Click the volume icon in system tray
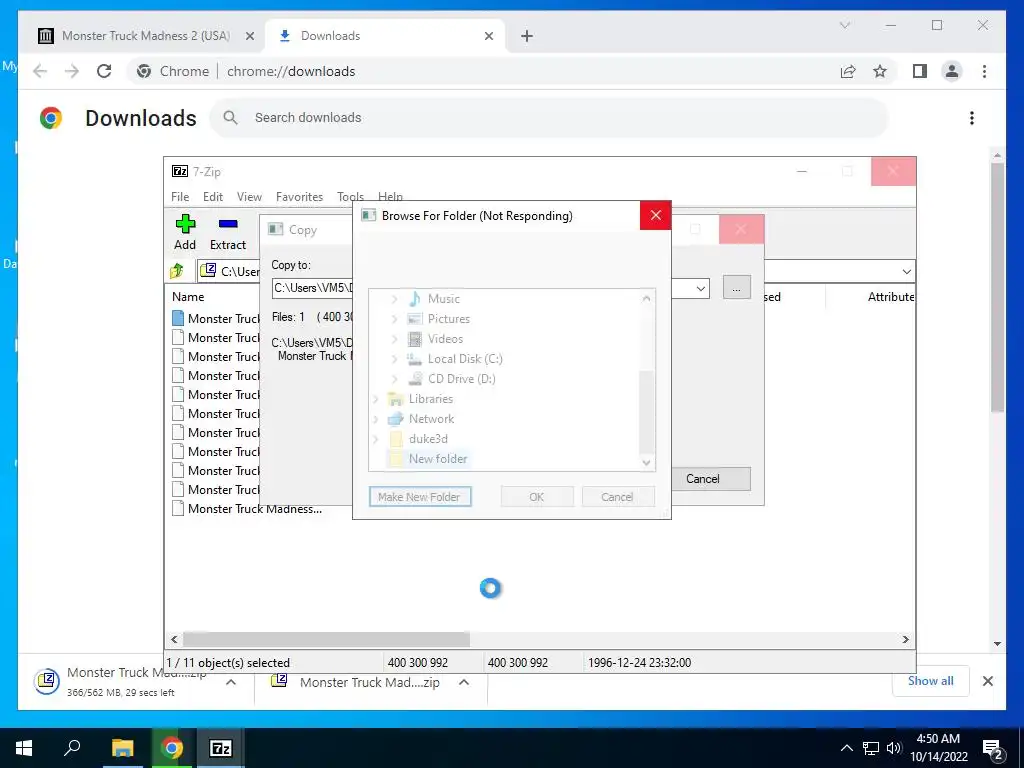This screenshot has height=768, width=1024. tap(893, 748)
